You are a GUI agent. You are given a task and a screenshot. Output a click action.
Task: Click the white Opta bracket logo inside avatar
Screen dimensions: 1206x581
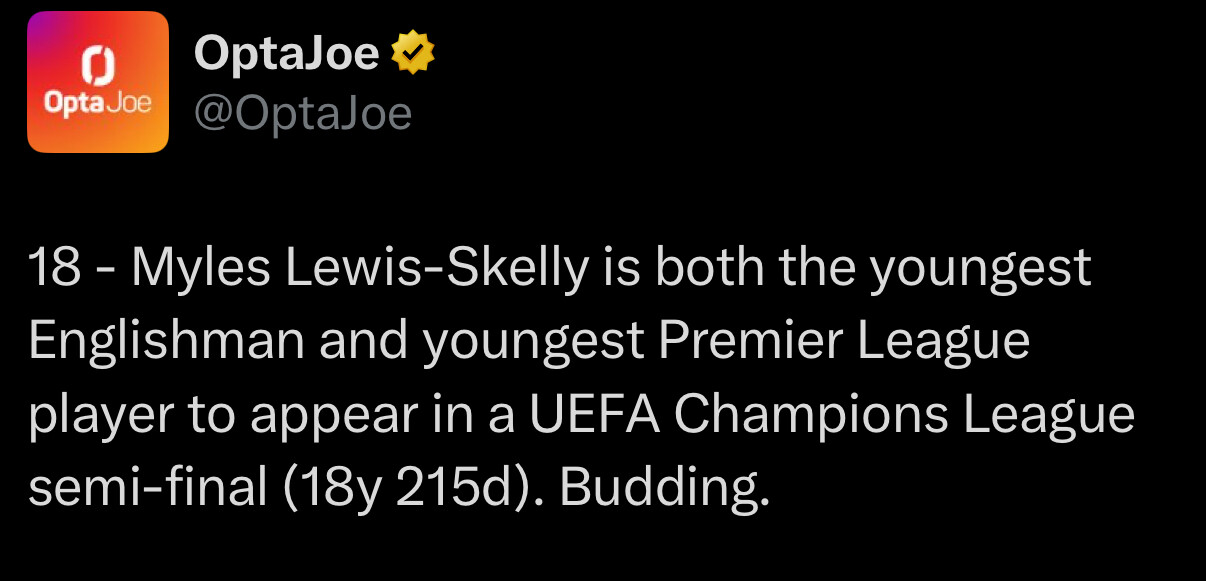(98, 63)
